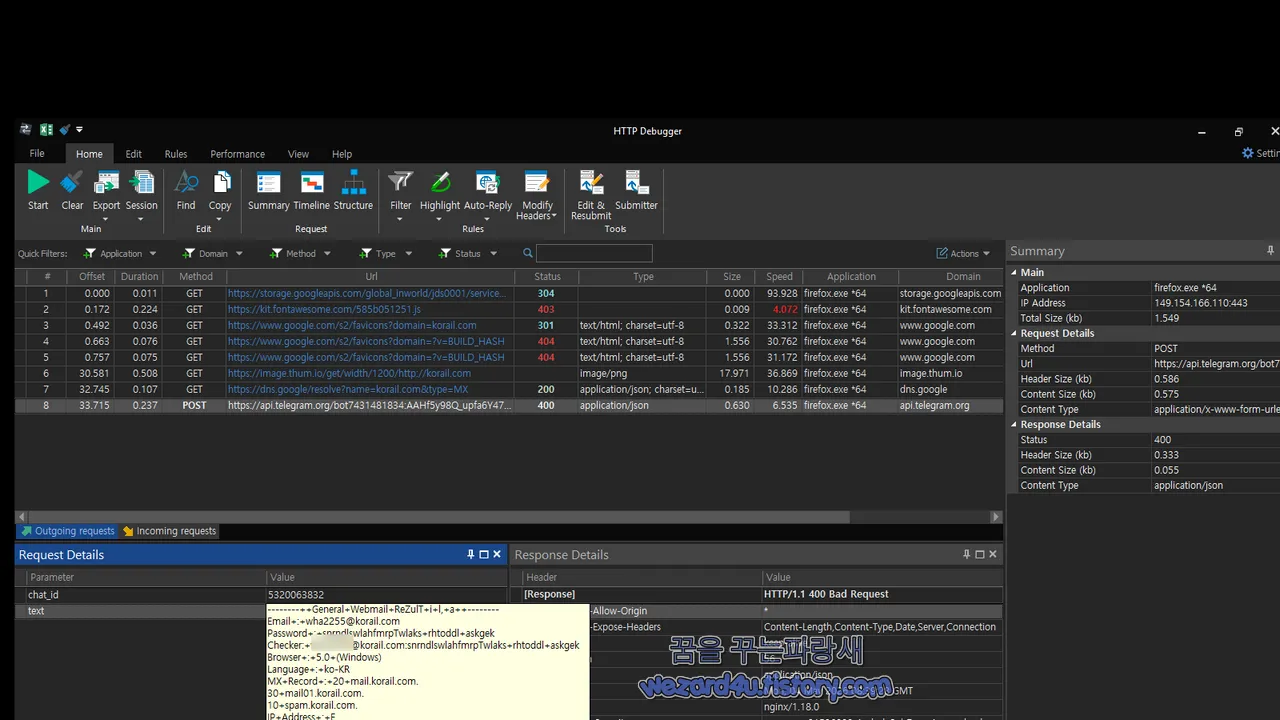Collapse the Main section in Summary
1280x720 pixels.
(x=1014, y=272)
